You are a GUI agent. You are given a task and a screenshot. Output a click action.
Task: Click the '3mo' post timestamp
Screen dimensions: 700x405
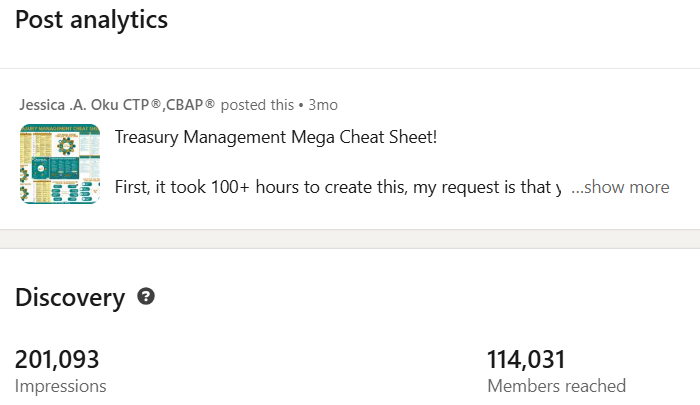click(x=323, y=105)
